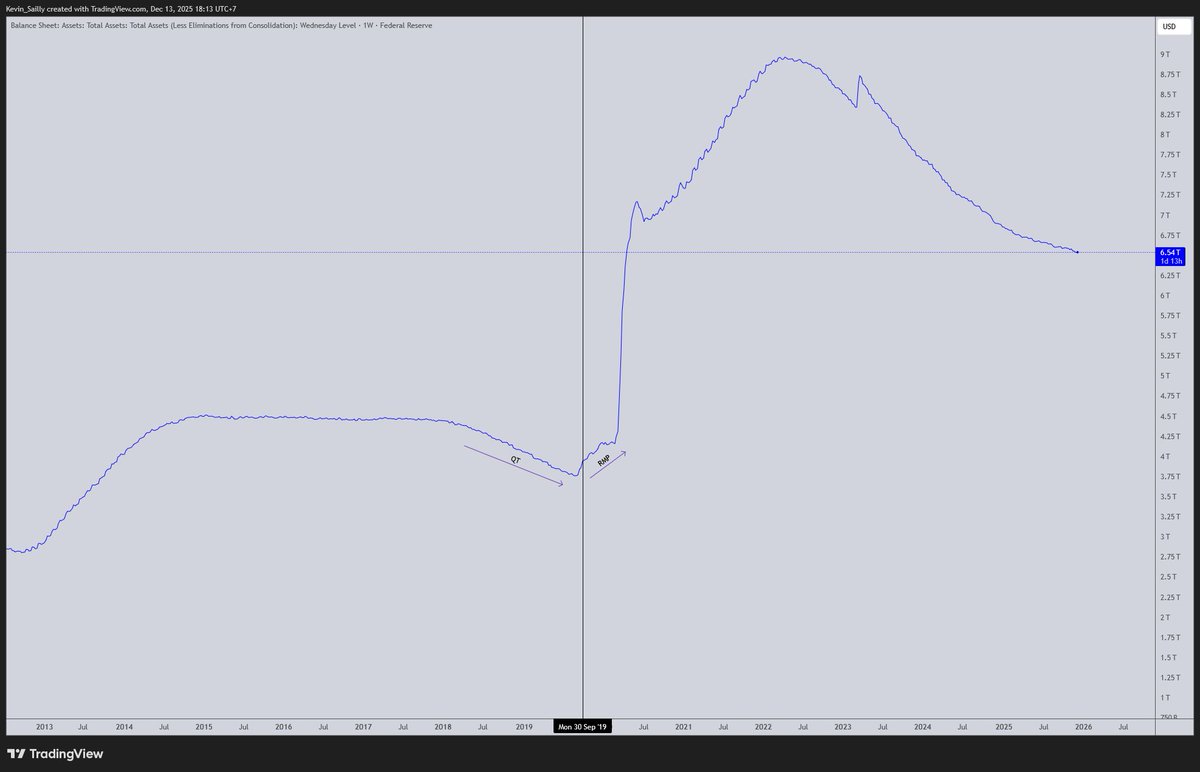The width and height of the screenshot is (1200, 772).
Task: Click the 2022 time axis label
Action: tap(763, 727)
